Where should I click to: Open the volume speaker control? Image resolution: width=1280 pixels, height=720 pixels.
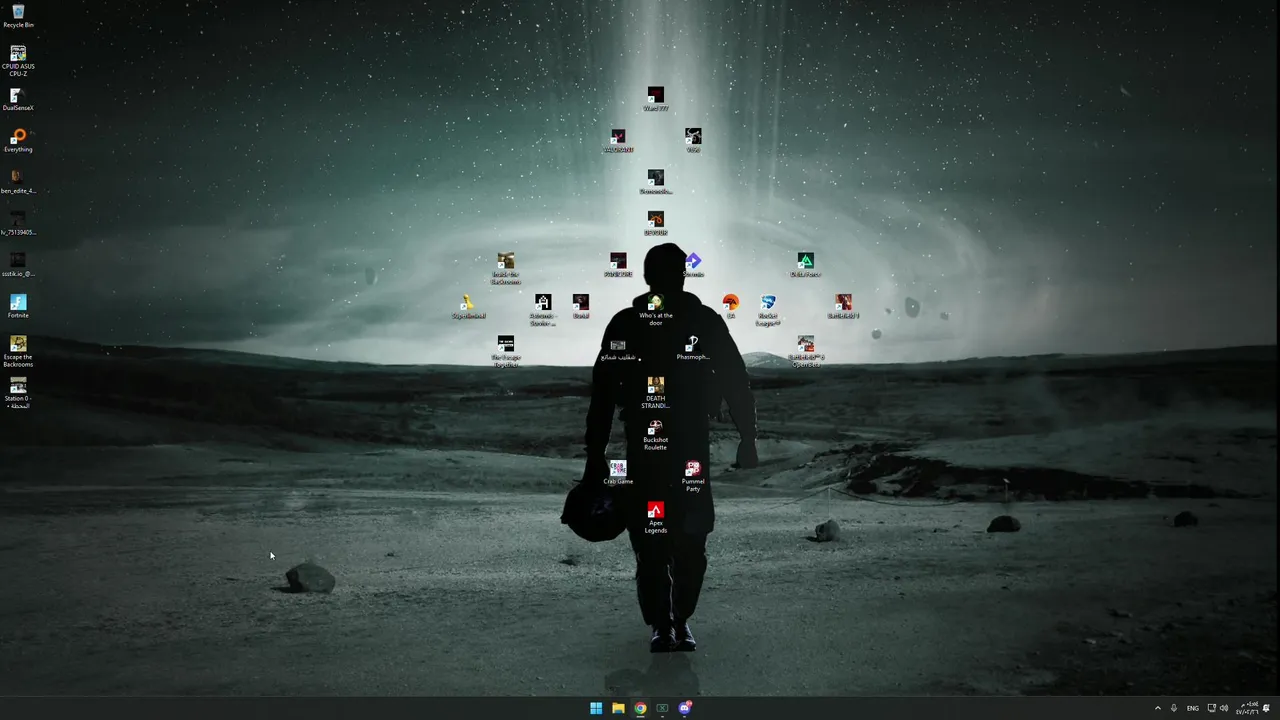pos(1224,708)
